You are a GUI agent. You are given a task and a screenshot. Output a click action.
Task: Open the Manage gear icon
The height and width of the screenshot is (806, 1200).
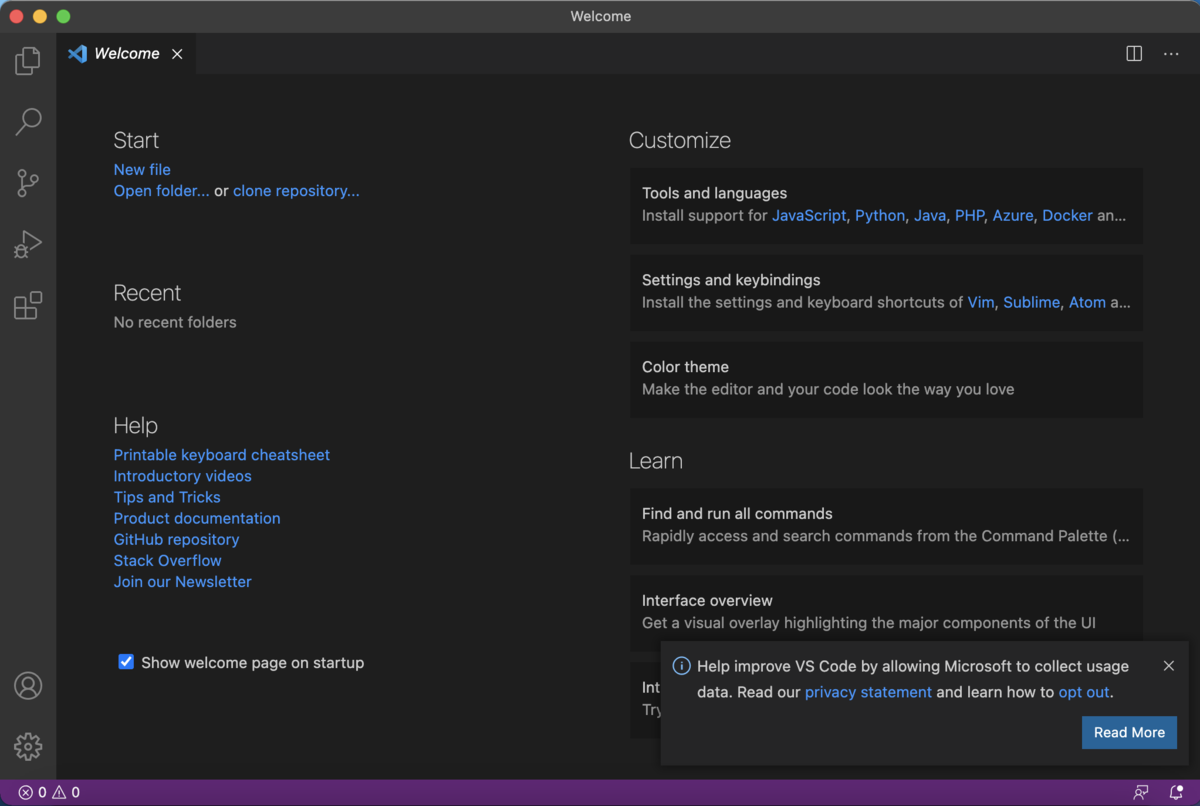coord(28,746)
